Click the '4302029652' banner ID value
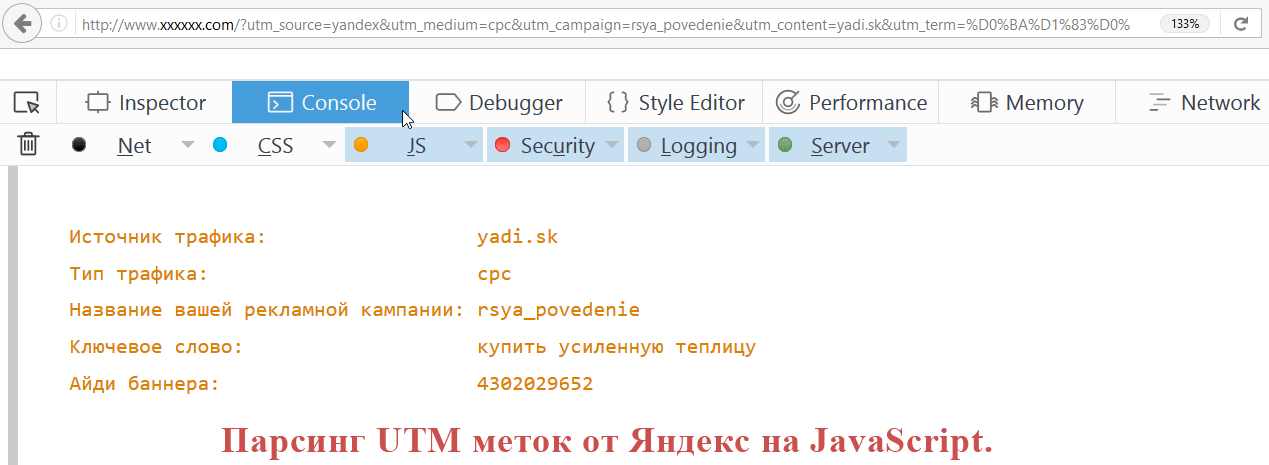The height and width of the screenshot is (465, 1269). click(535, 383)
